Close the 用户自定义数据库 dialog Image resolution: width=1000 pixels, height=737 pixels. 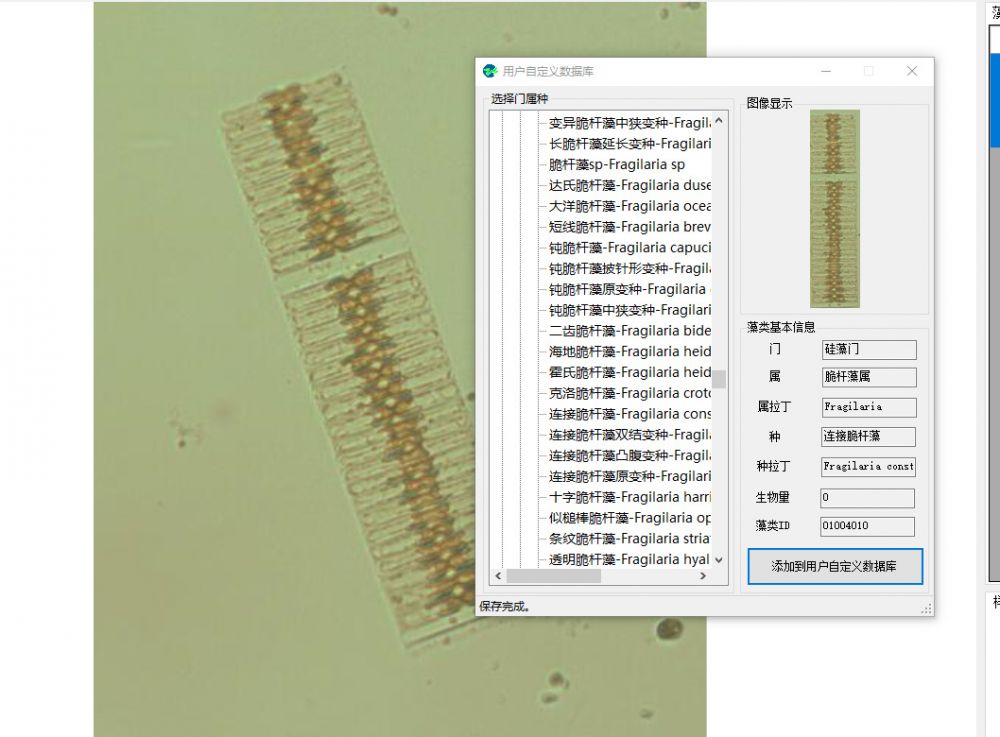coord(911,71)
